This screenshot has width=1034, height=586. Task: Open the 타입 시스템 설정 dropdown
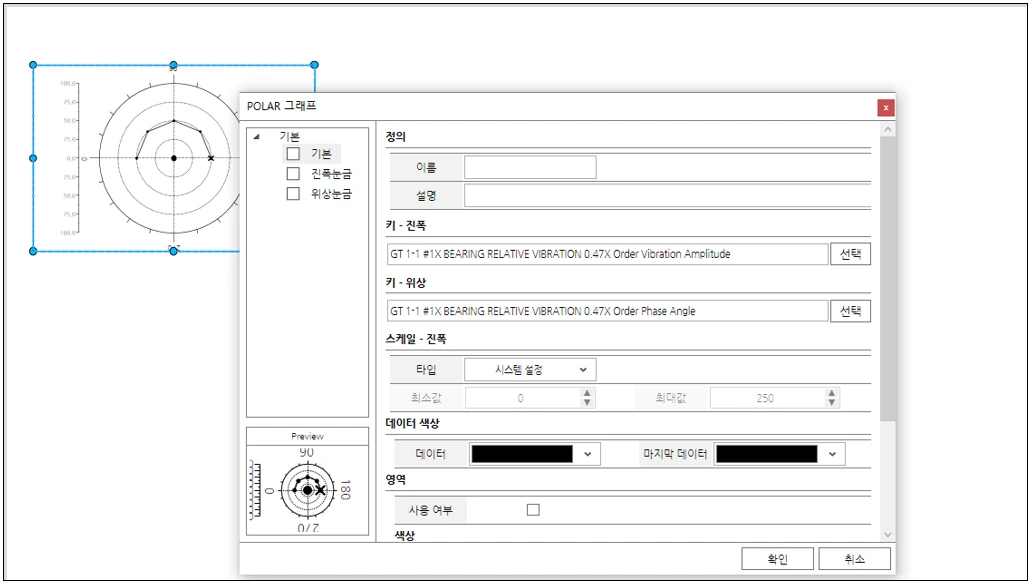coord(530,370)
